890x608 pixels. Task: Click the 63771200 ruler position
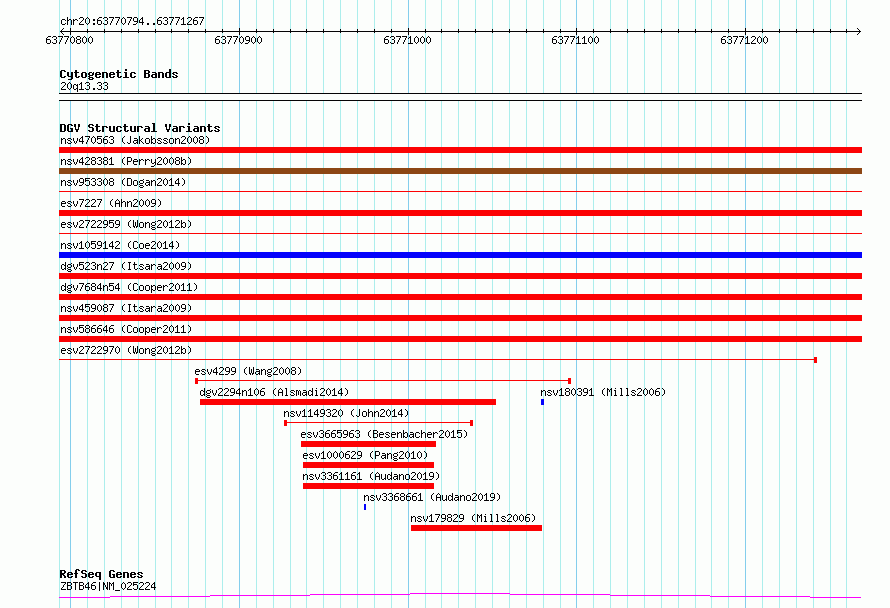coord(744,40)
